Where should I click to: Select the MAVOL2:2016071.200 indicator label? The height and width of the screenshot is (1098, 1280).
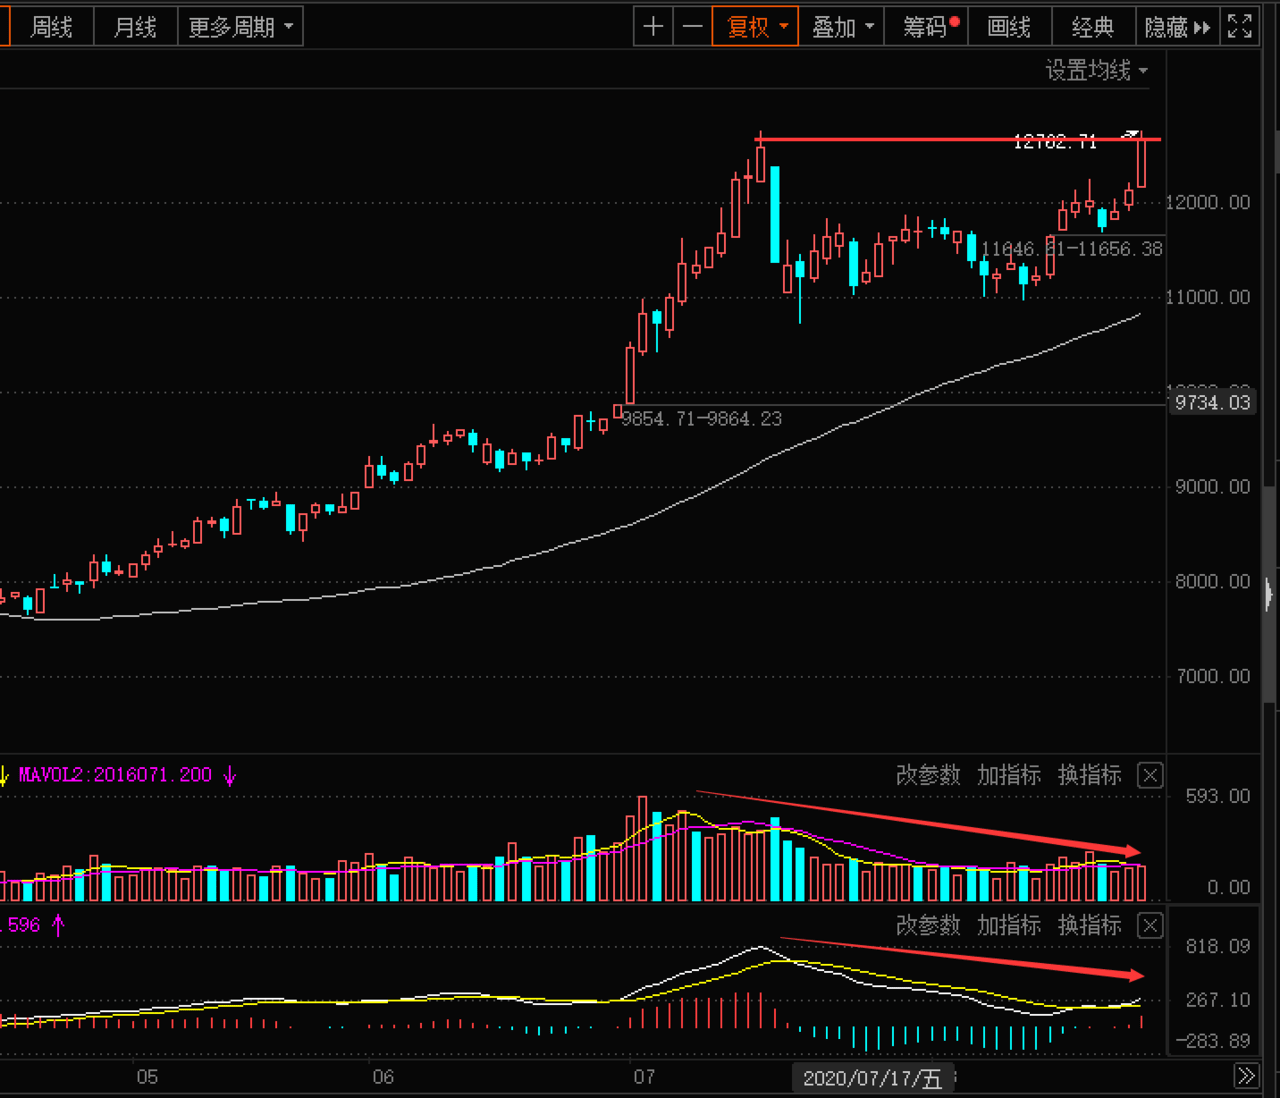pos(115,775)
